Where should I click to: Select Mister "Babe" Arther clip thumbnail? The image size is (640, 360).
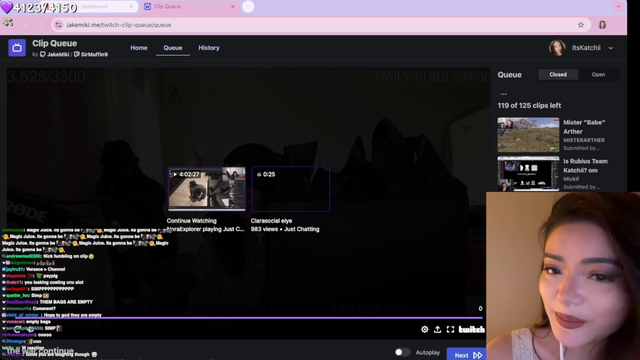pos(528,135)
